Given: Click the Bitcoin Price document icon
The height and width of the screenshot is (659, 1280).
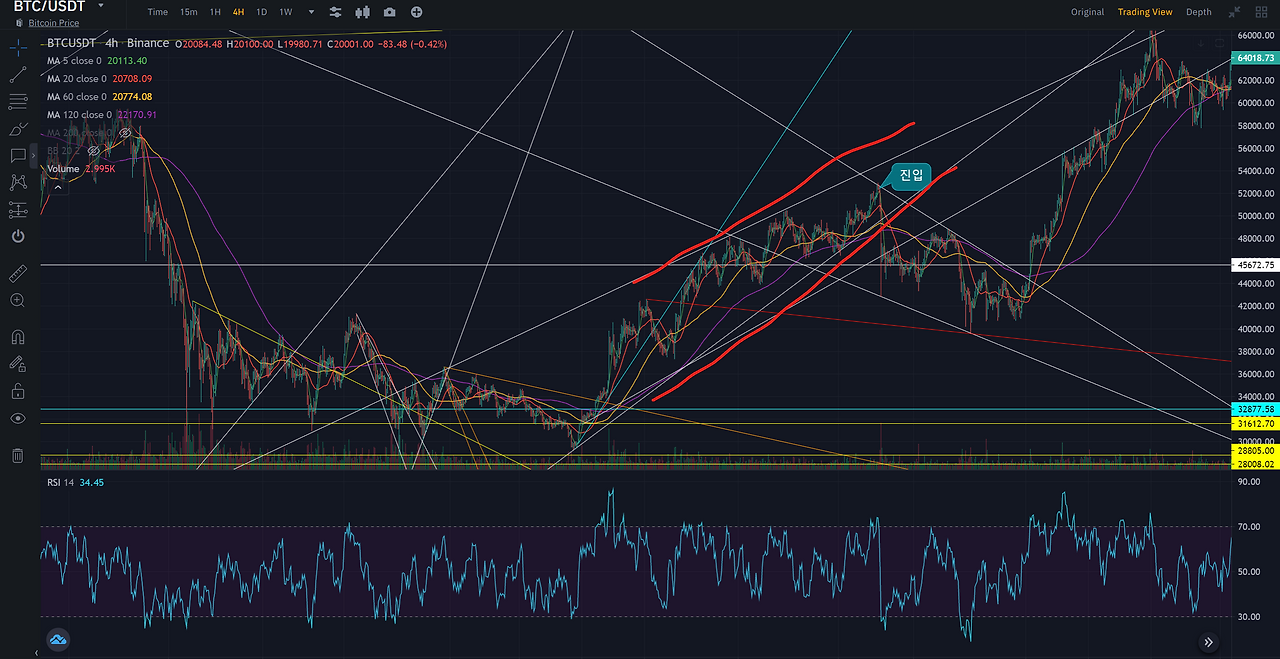Looking at the screenshot, I should (19, 23).
